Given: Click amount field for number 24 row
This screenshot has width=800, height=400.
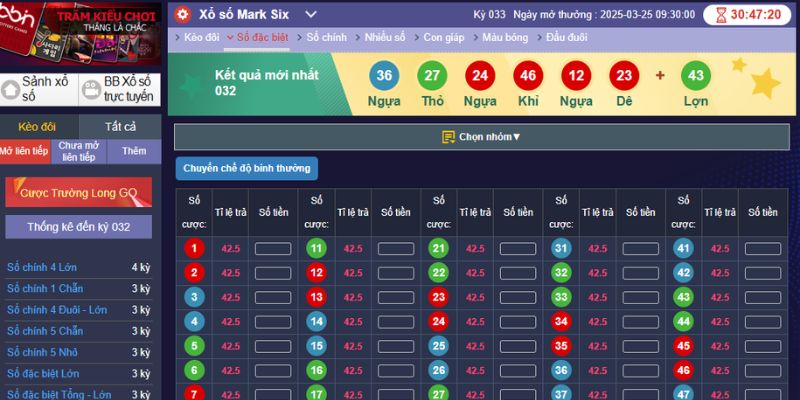Looking at the screenshot, I should (x=518, y=321).
